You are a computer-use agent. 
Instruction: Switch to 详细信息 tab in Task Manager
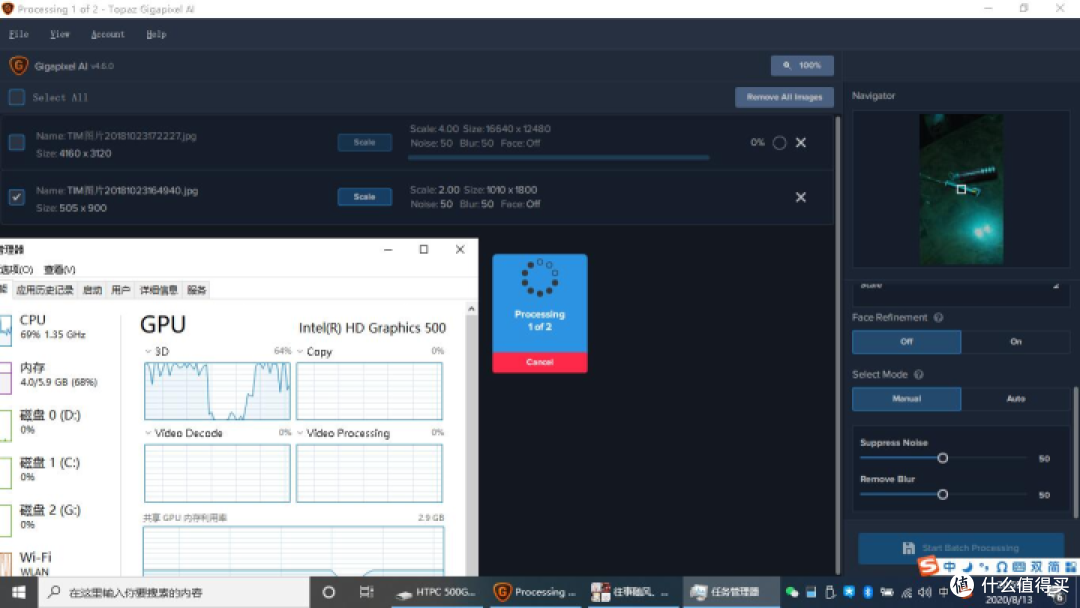(158, 290)
